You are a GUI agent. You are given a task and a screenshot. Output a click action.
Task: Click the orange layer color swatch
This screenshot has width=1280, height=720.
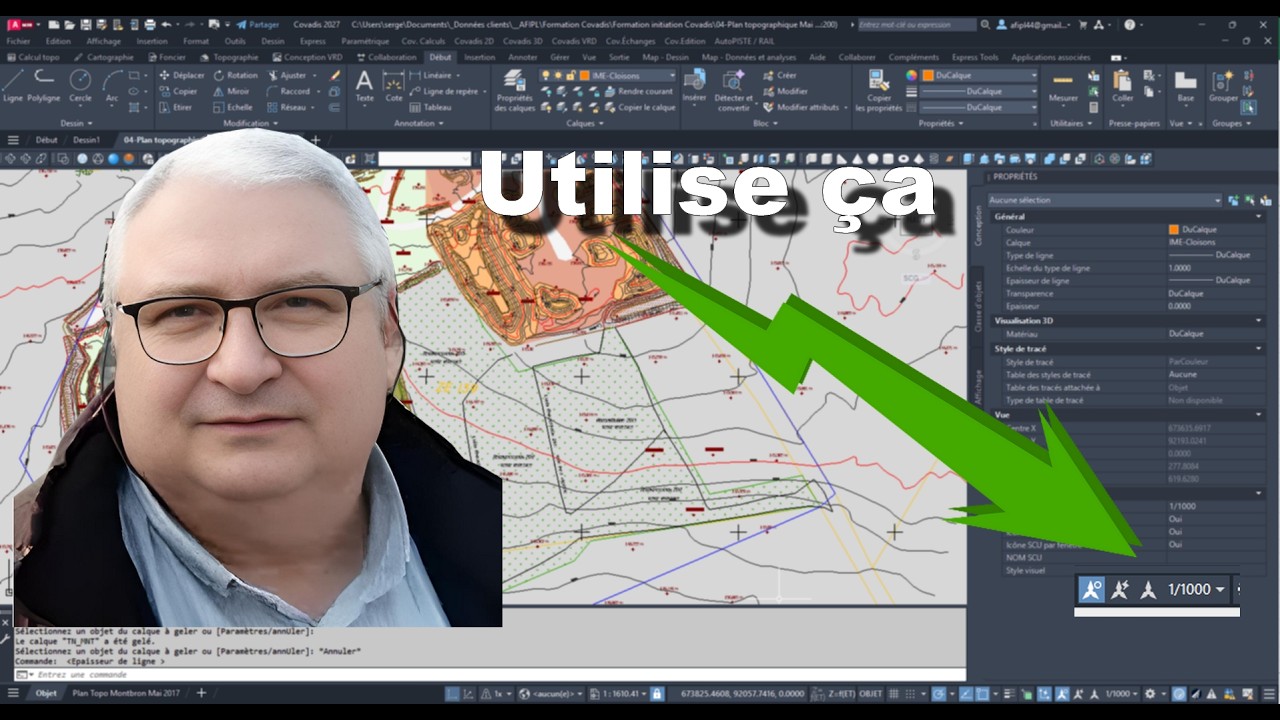(584, 75)
